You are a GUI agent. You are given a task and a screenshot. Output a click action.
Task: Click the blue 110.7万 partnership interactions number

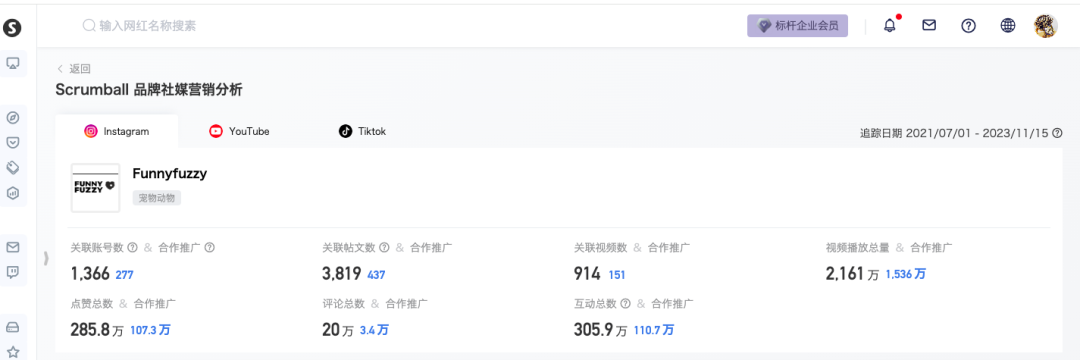(654, 330)
